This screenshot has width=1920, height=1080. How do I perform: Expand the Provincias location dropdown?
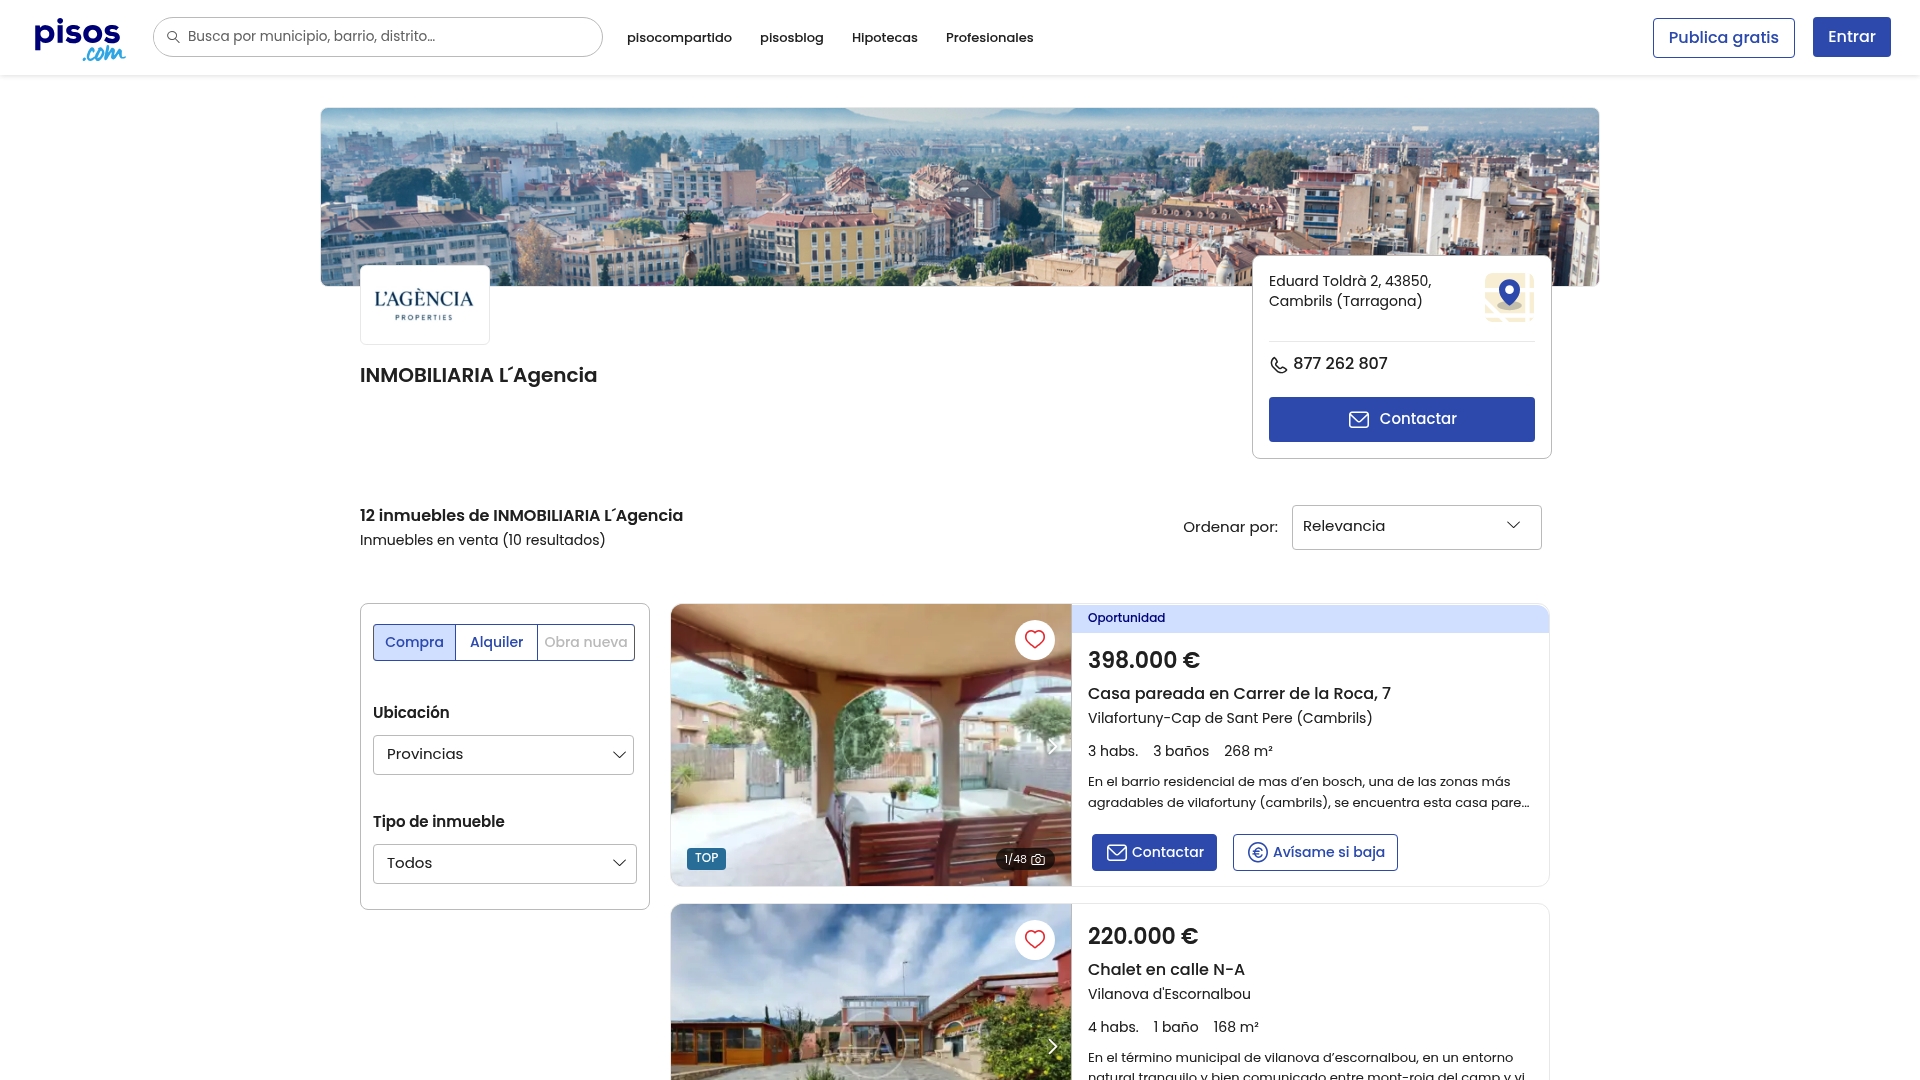coord(503,755)
